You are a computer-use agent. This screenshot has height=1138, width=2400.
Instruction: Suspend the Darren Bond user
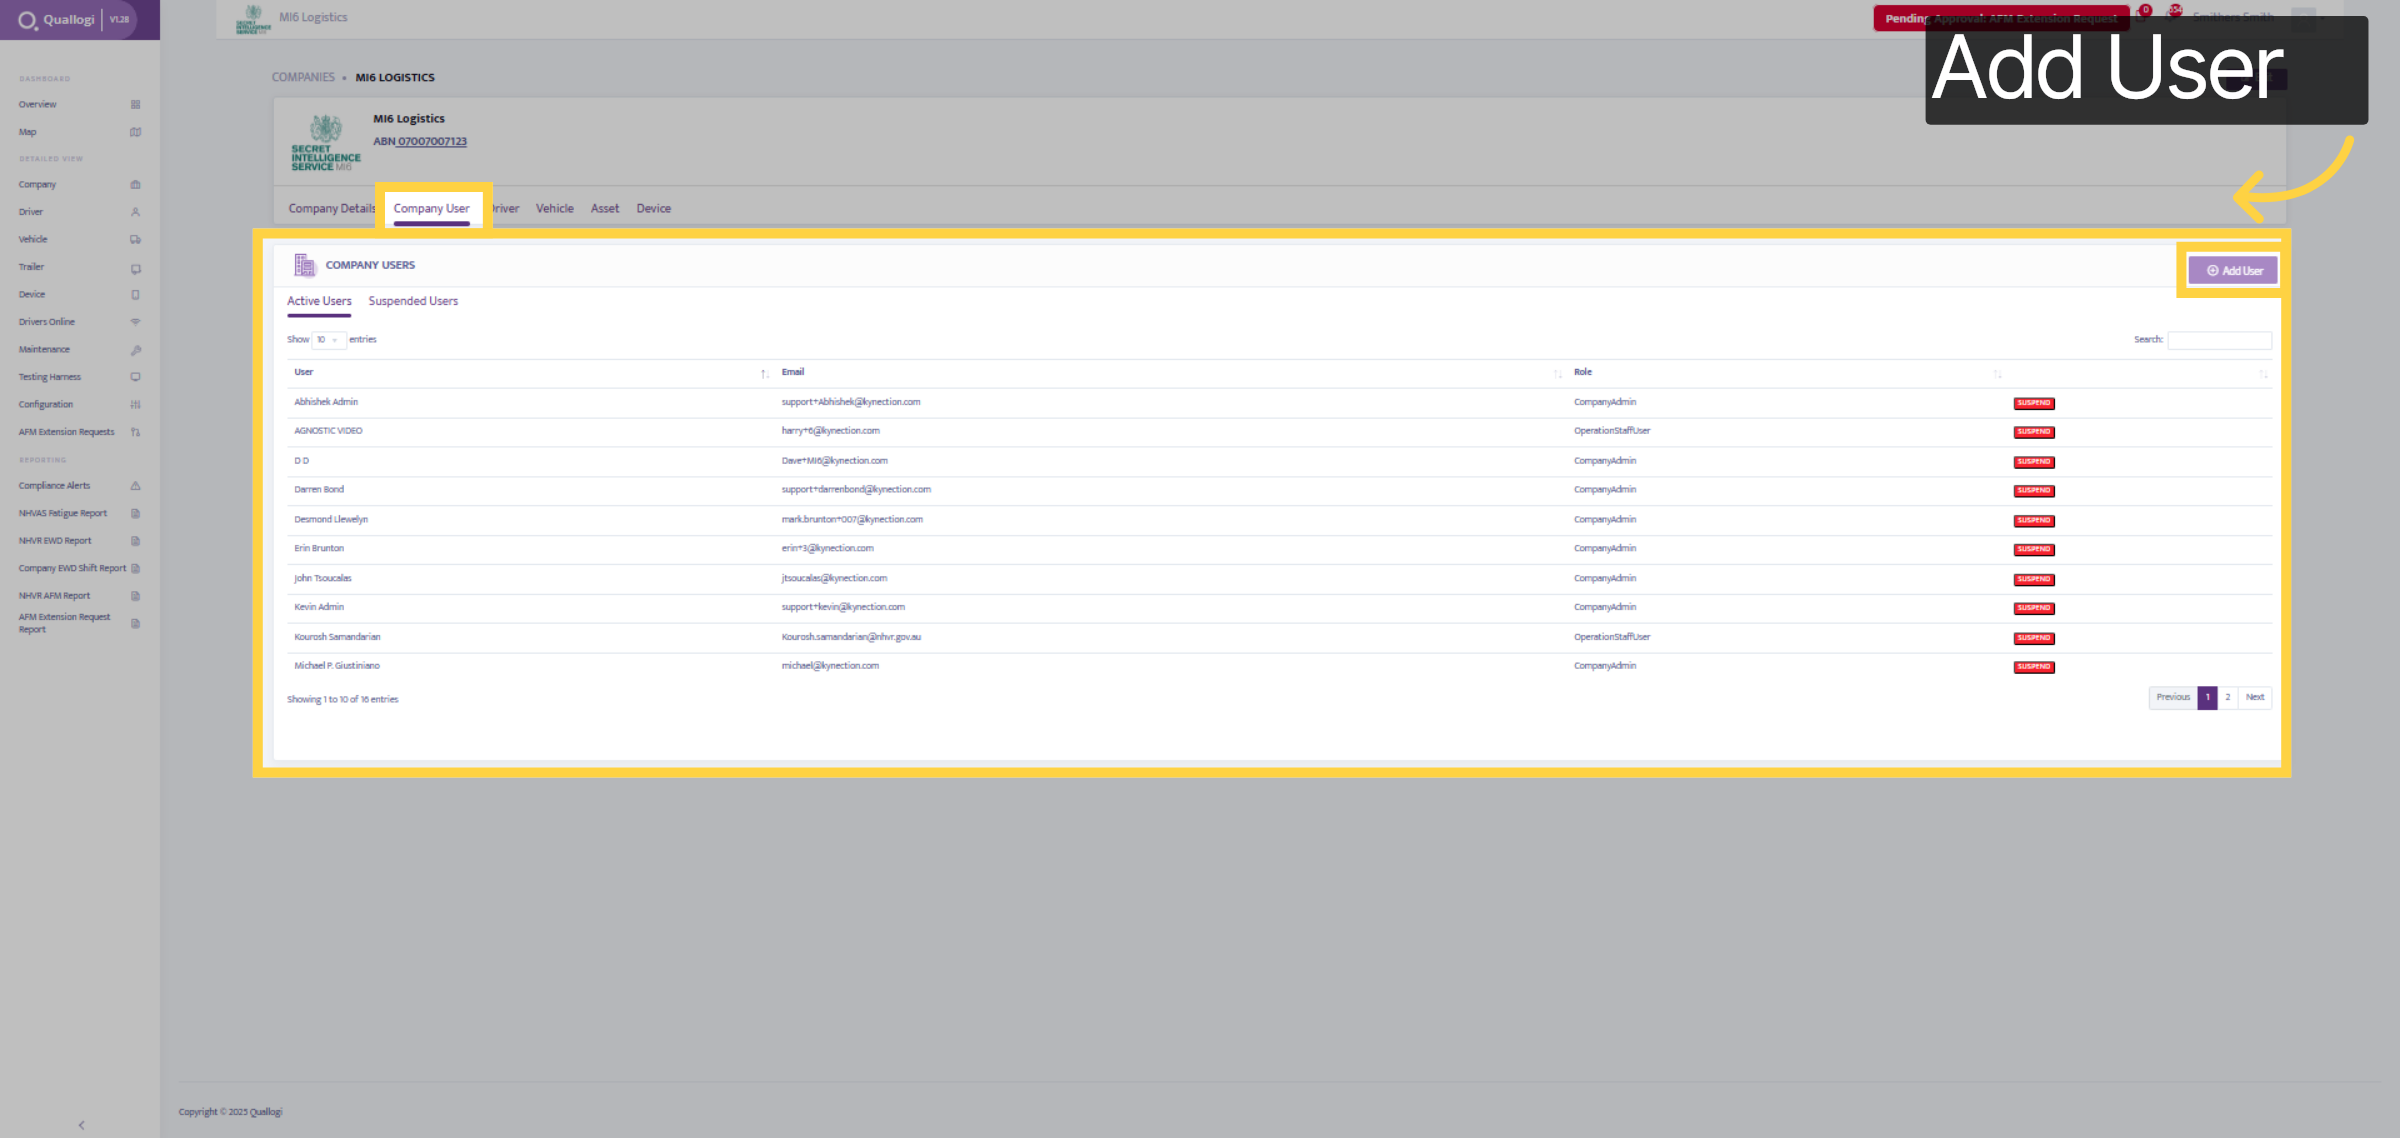point(2034,491)
